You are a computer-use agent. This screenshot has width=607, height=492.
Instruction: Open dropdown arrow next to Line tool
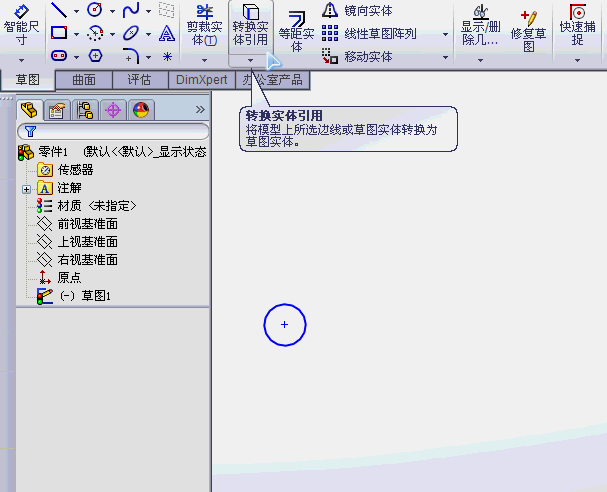[x=76, y=11]
